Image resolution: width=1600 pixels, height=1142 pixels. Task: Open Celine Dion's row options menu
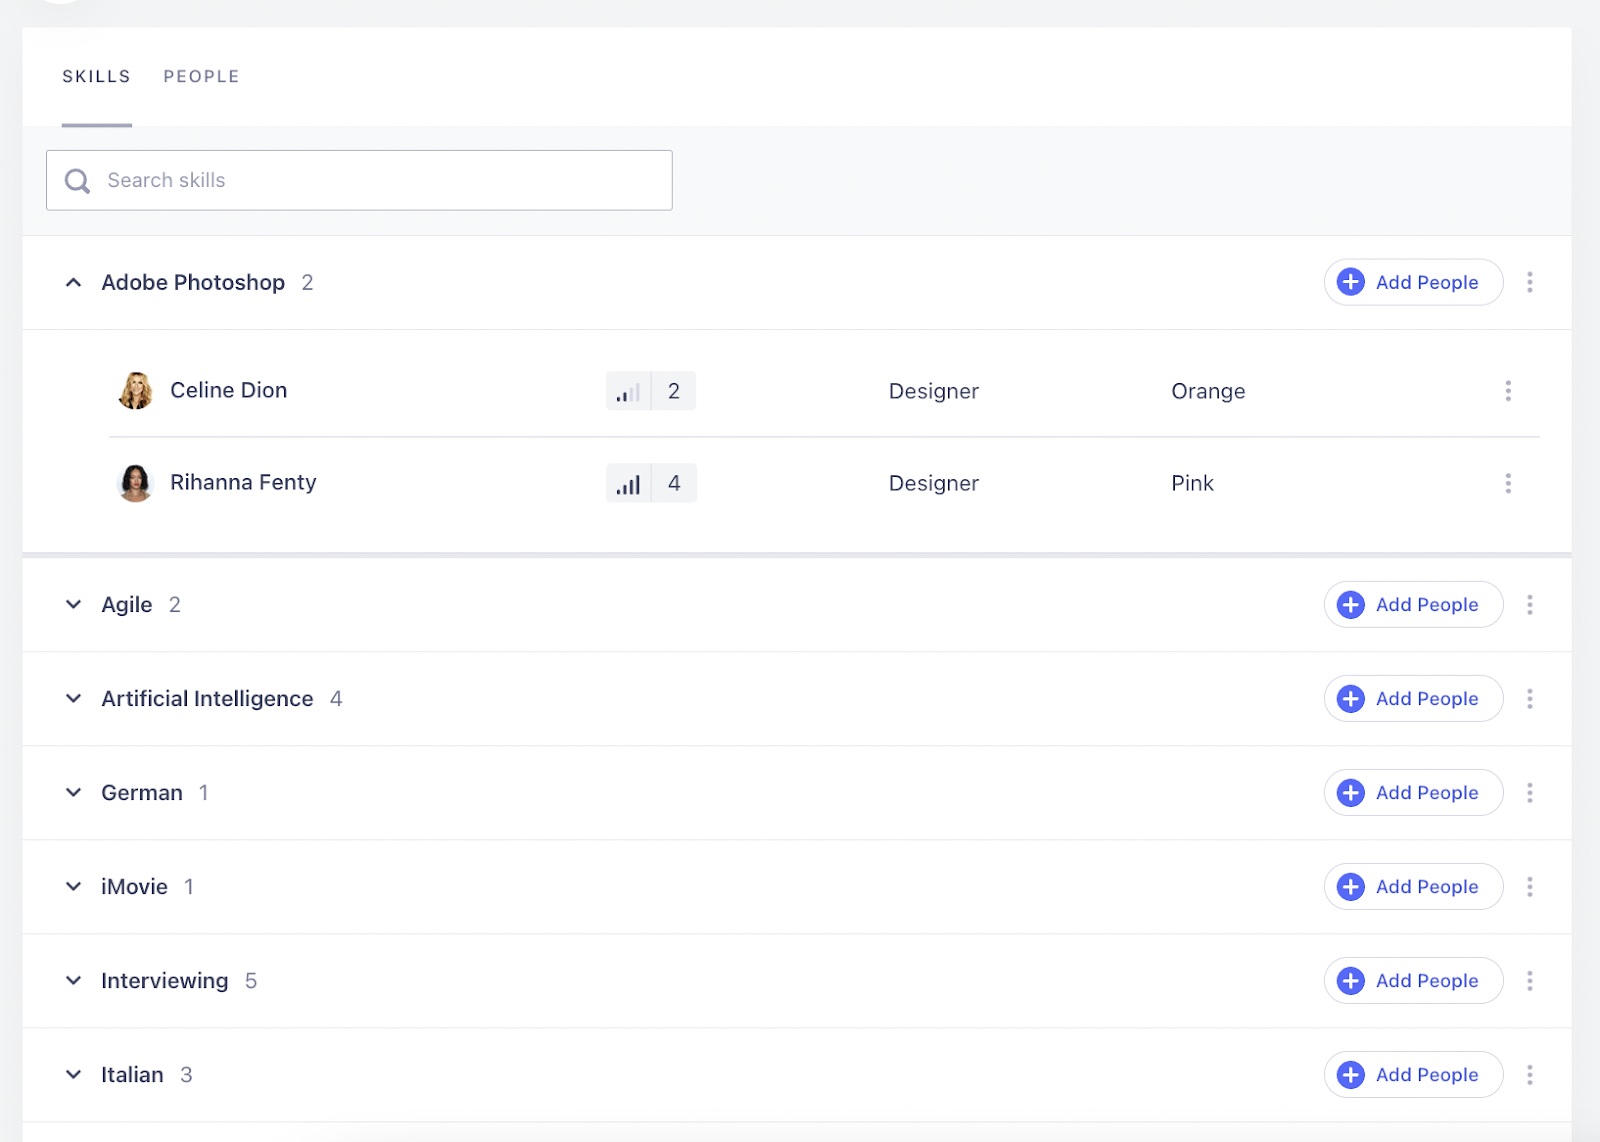click(x=1508, y=391)
